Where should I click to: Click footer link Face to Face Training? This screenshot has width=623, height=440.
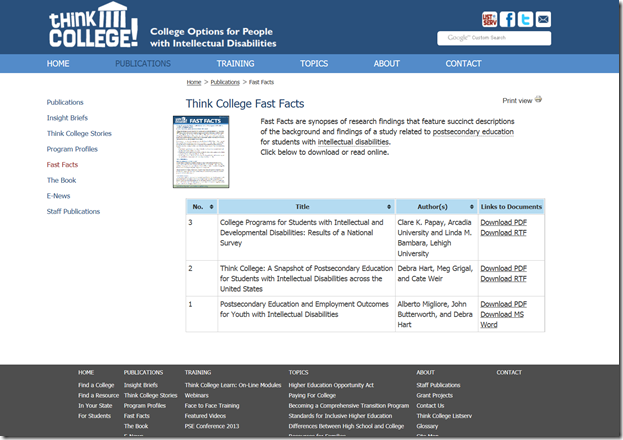pyautogui.click(x=212, y=406)
